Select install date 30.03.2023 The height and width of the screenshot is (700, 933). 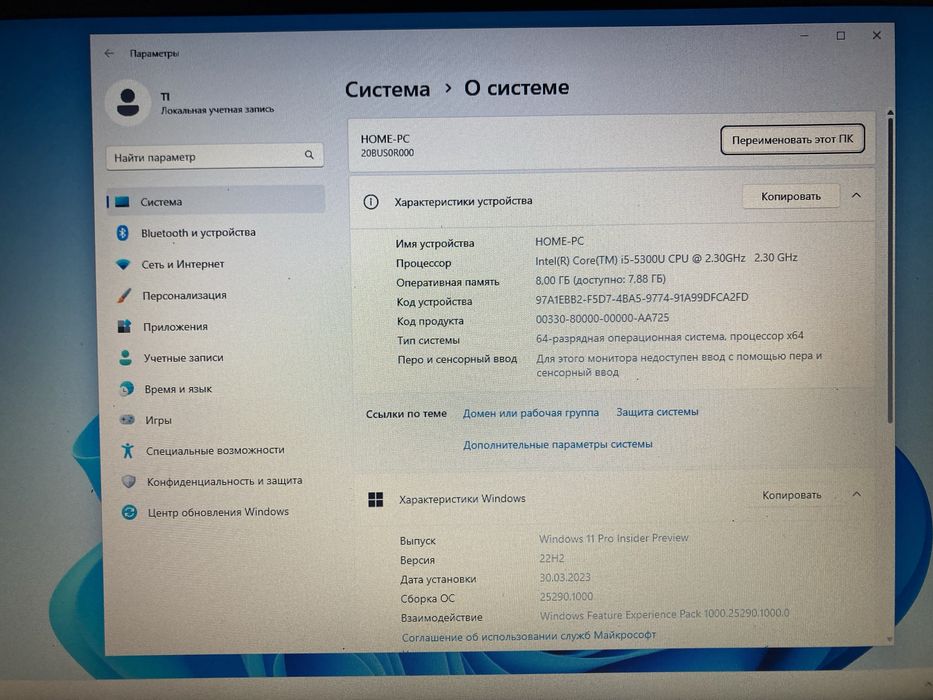pyautogui.click(x=565, y=577)
